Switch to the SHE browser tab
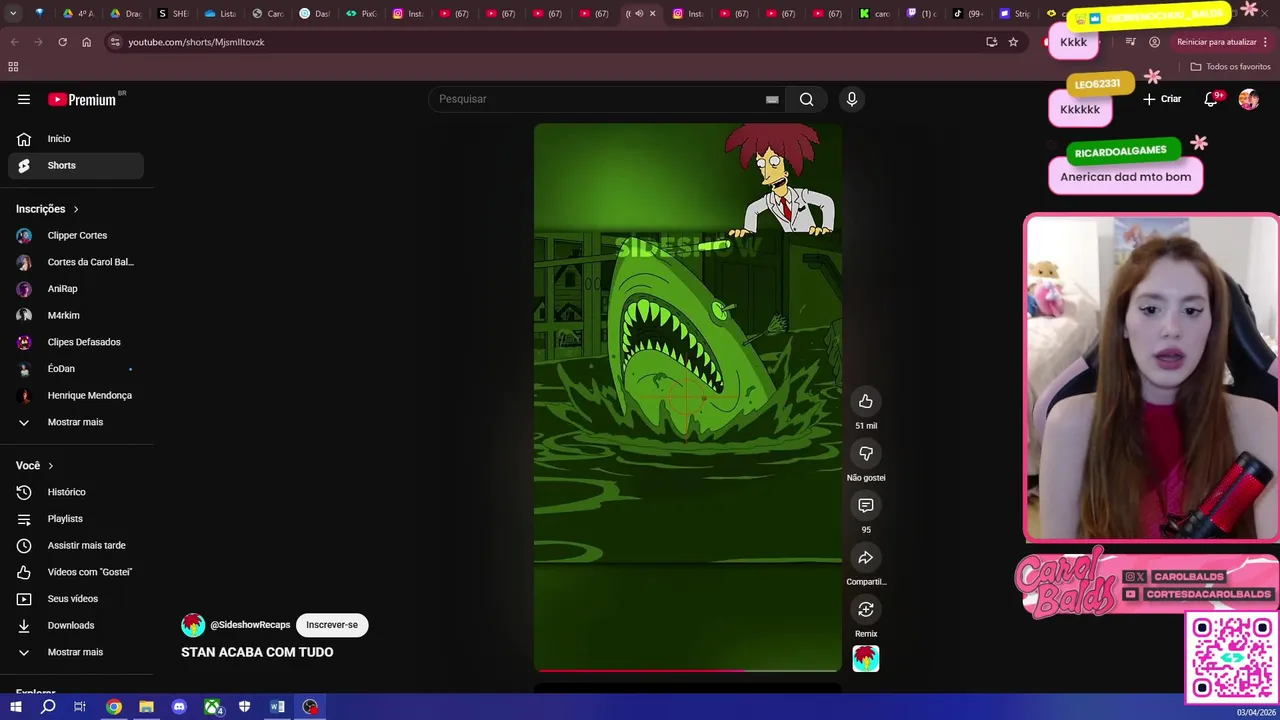The image size is (1280, 720). click(x=174, y=14)
